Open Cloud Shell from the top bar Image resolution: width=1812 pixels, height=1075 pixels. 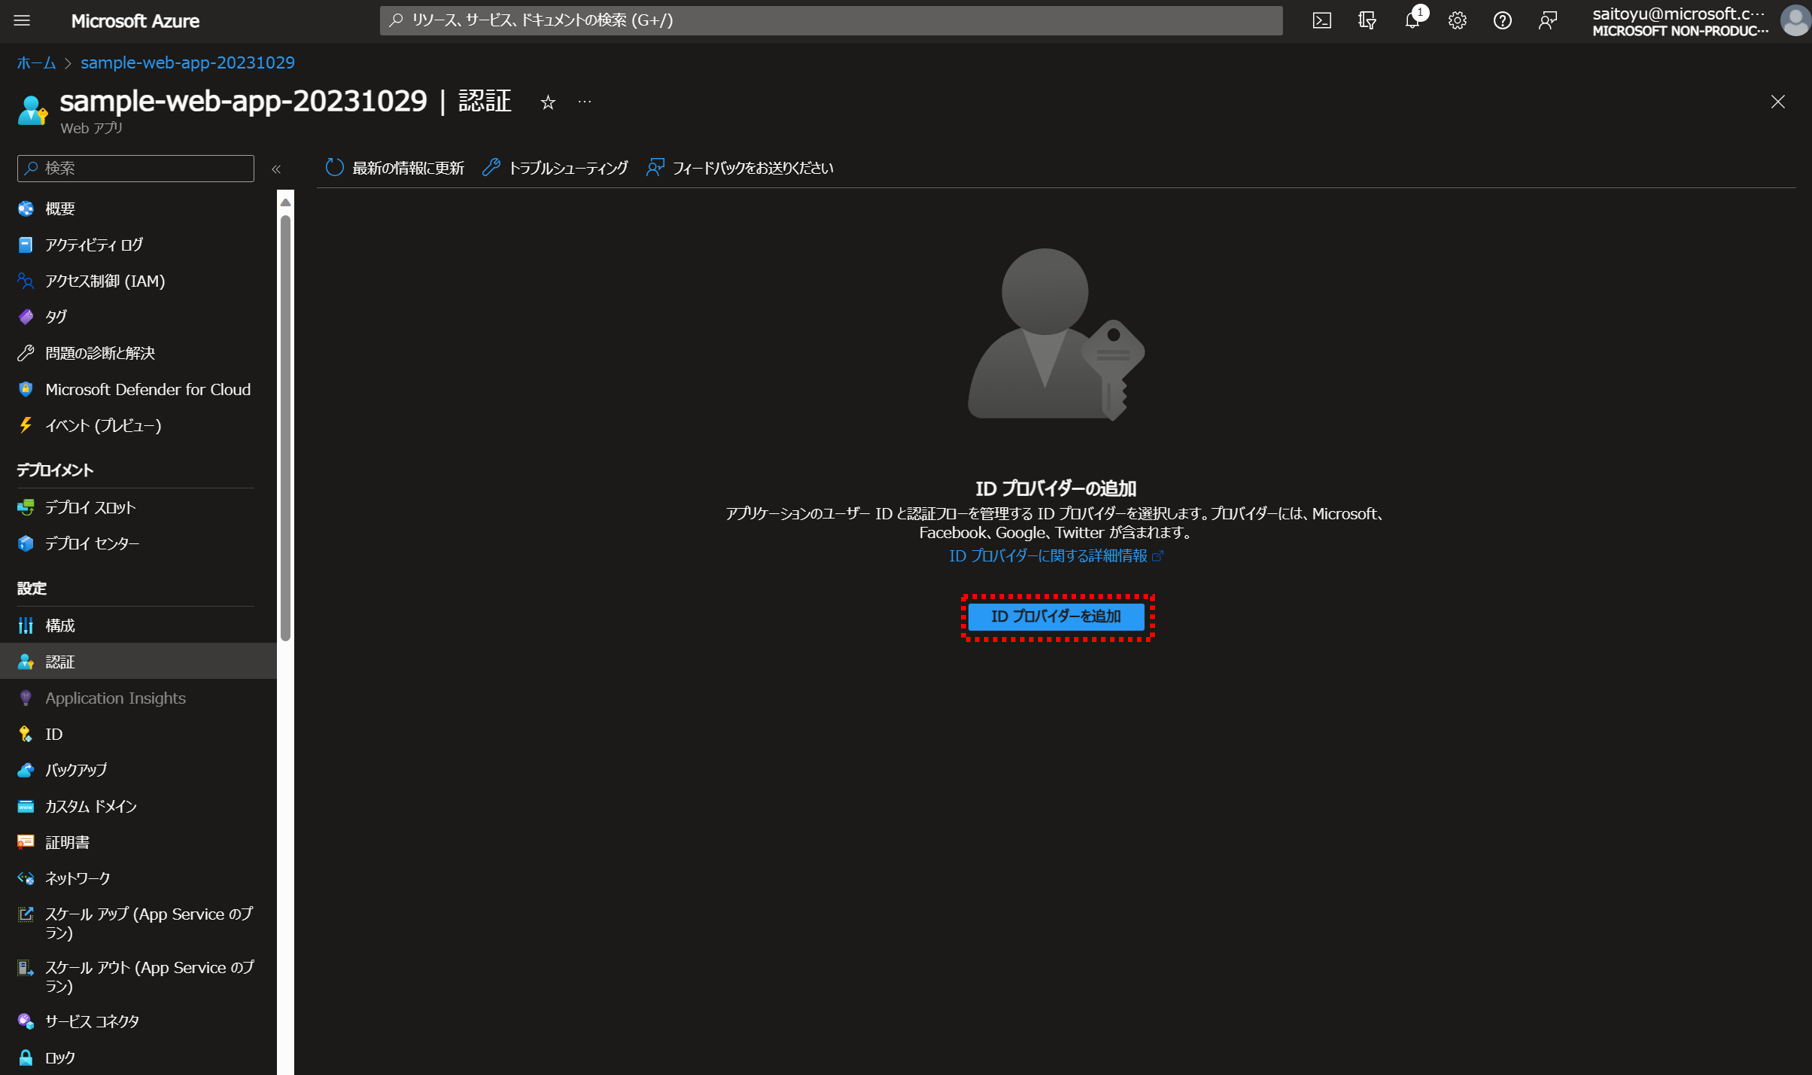click(1322, 20)
